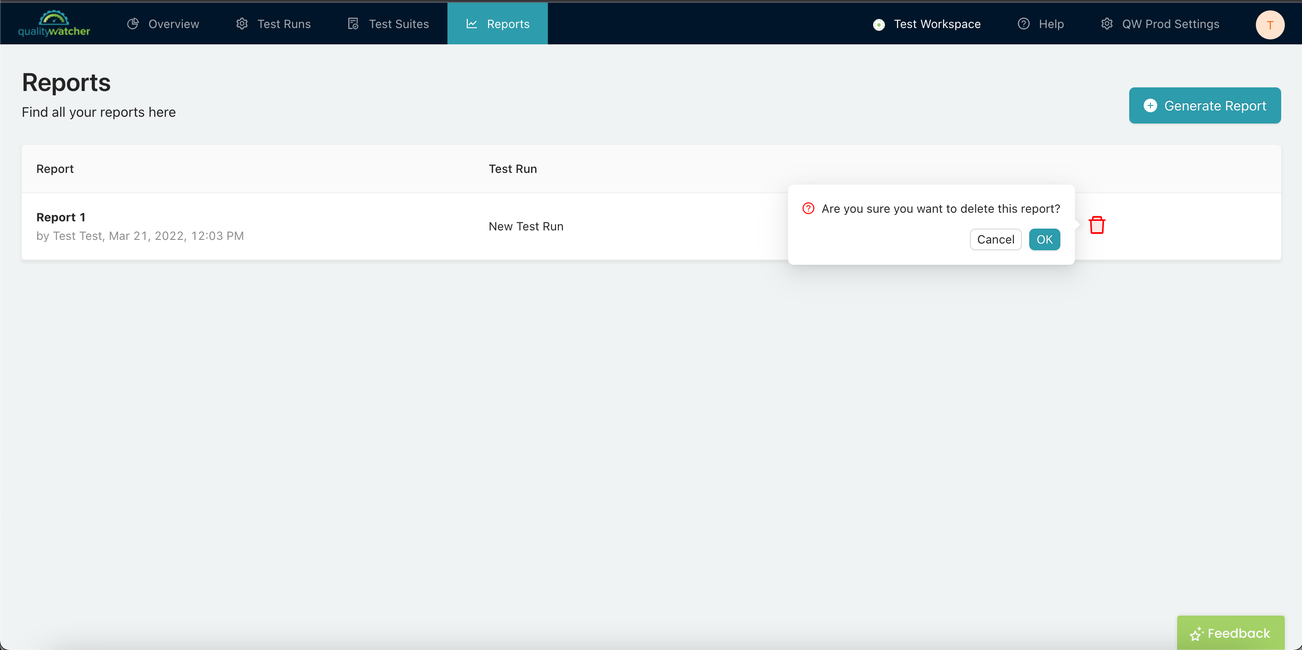Click the delete confirmation question text
Screen dimensions: 1302x650
[x=941, y=209]
